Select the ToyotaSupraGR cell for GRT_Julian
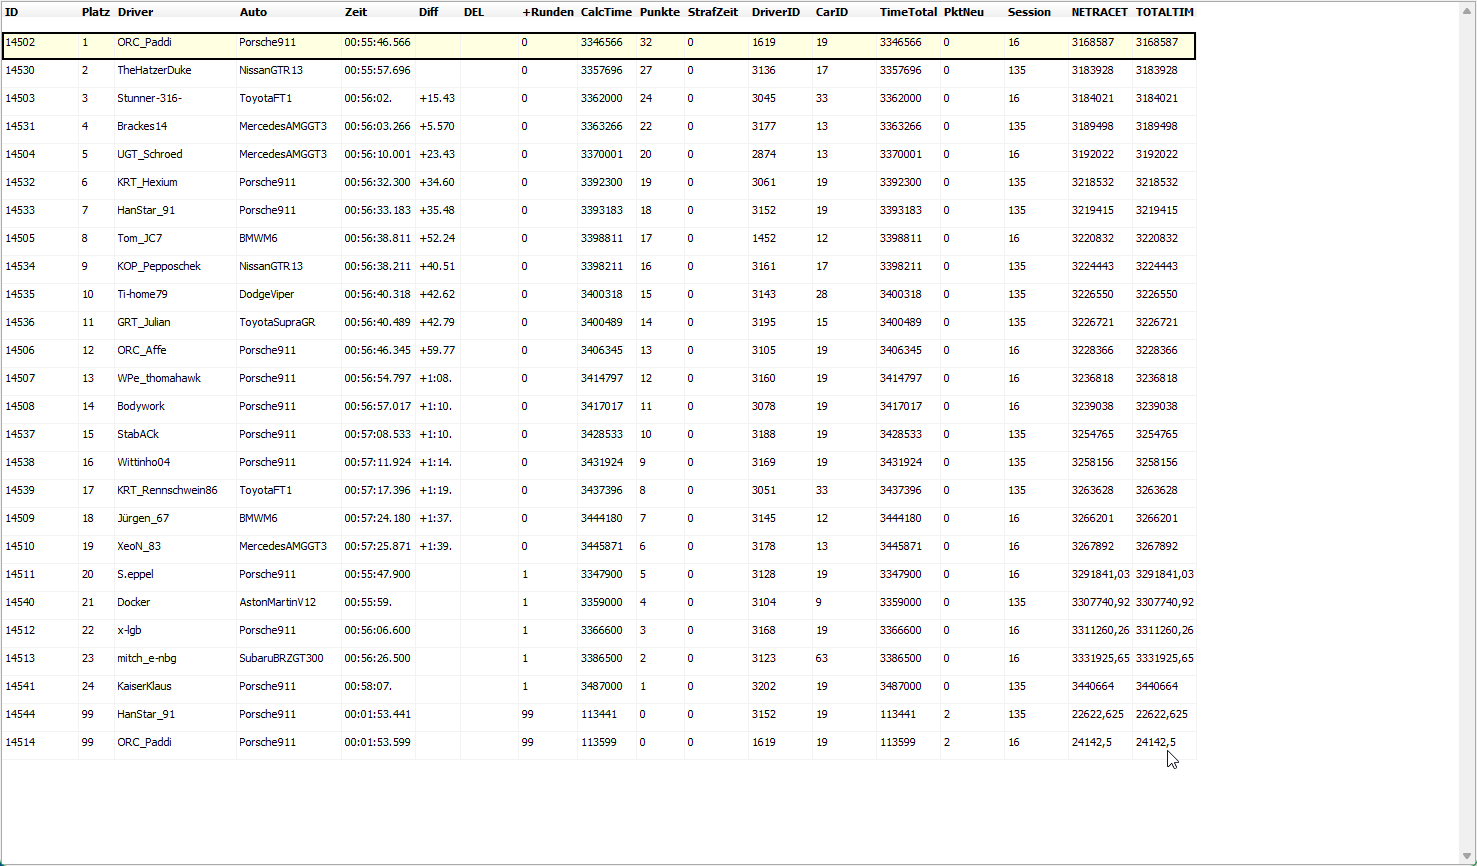Viewport: 1477px width, 866px height. click(277, 322)
